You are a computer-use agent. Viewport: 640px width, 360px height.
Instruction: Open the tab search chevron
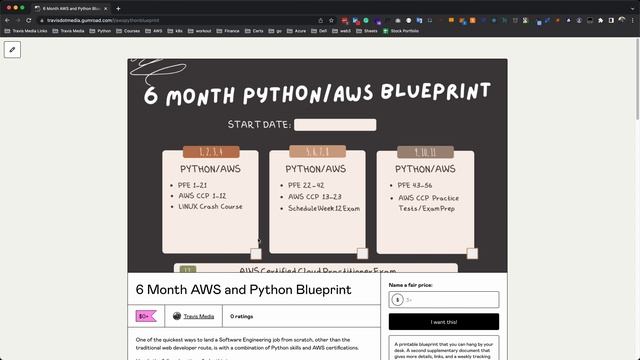tap(633, 8)
